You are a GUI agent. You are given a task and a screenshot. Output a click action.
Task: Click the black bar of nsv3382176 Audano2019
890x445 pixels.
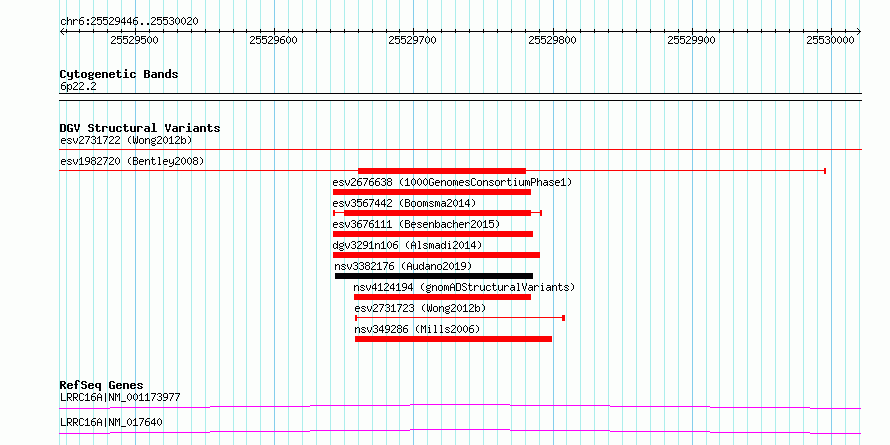pyautogui.click(x=434, y=276)
